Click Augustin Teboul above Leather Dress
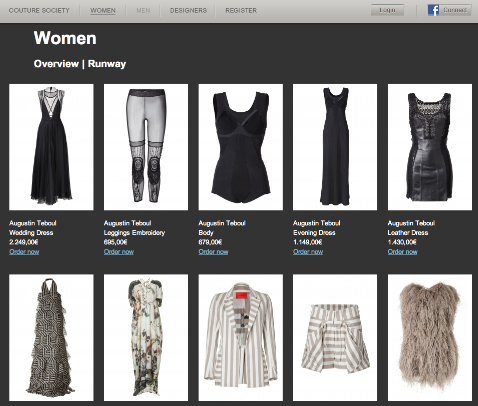The height and width of the screenshot is (406, 478). click(x=411, y=223)
